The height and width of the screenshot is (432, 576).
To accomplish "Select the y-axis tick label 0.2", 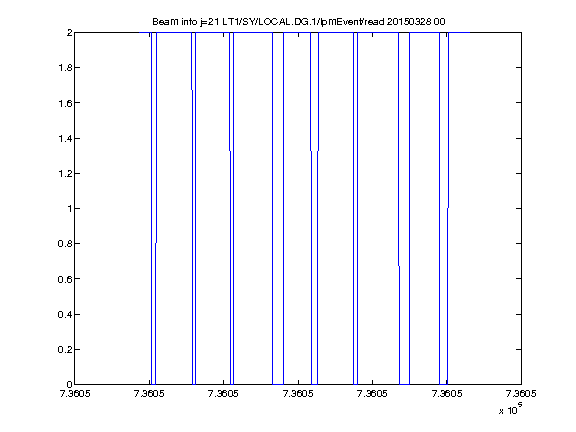I will coord(65,349).
